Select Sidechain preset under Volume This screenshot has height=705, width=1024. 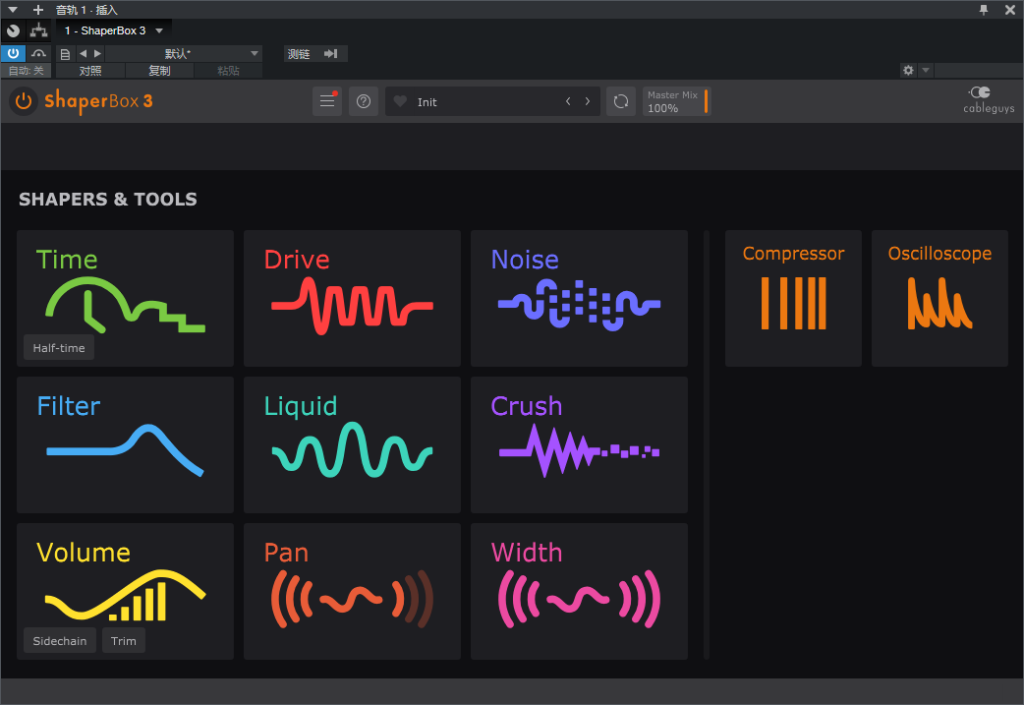click(60, 641)
